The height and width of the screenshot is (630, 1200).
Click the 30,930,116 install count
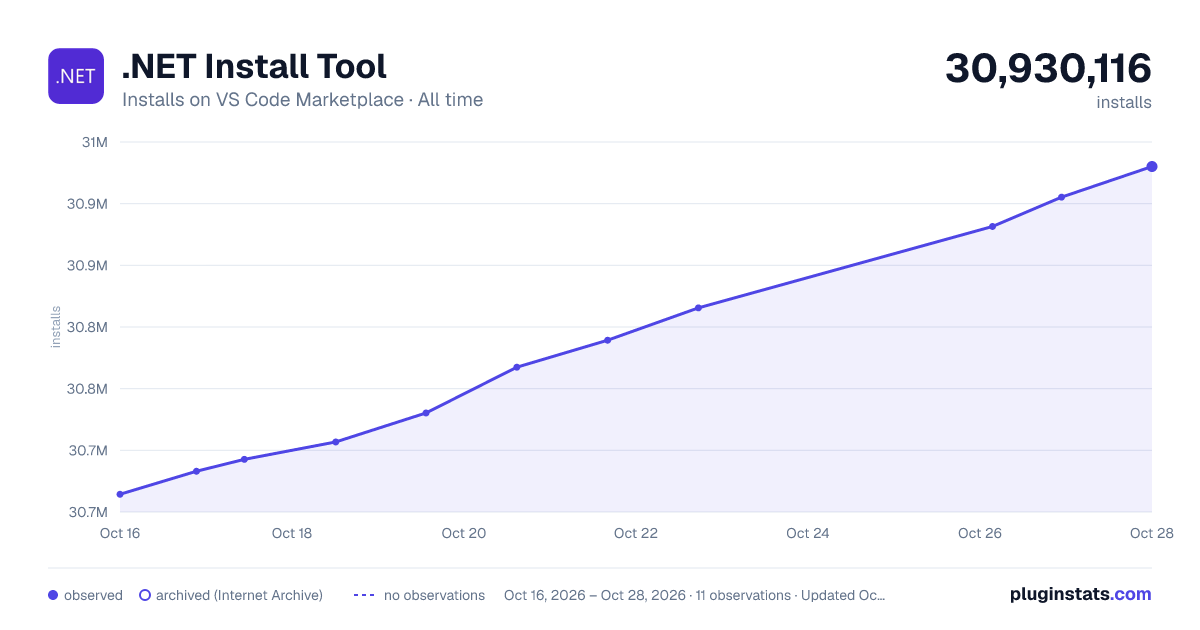pyautogui.click(x=1048, y=68)
